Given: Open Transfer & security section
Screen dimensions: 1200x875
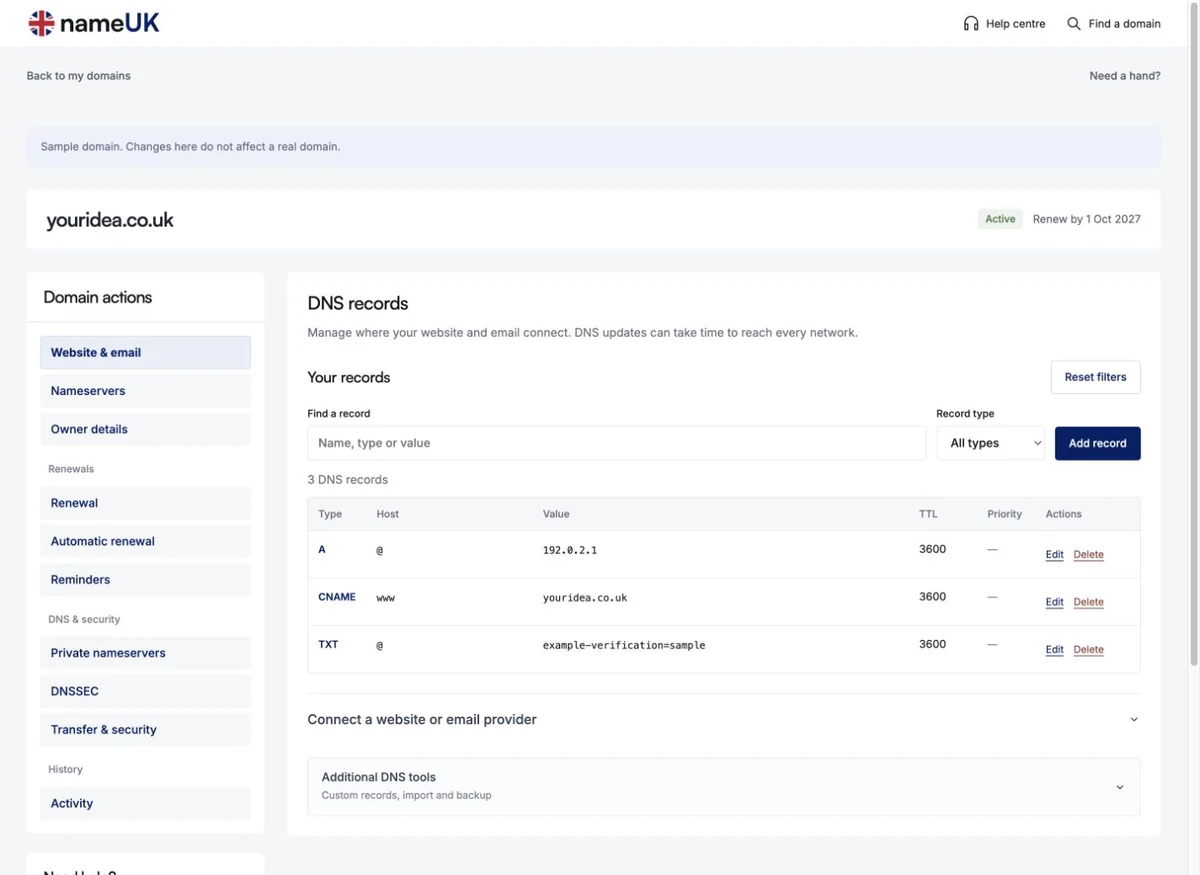Looking at the screenshot, I should coord(145,729).
